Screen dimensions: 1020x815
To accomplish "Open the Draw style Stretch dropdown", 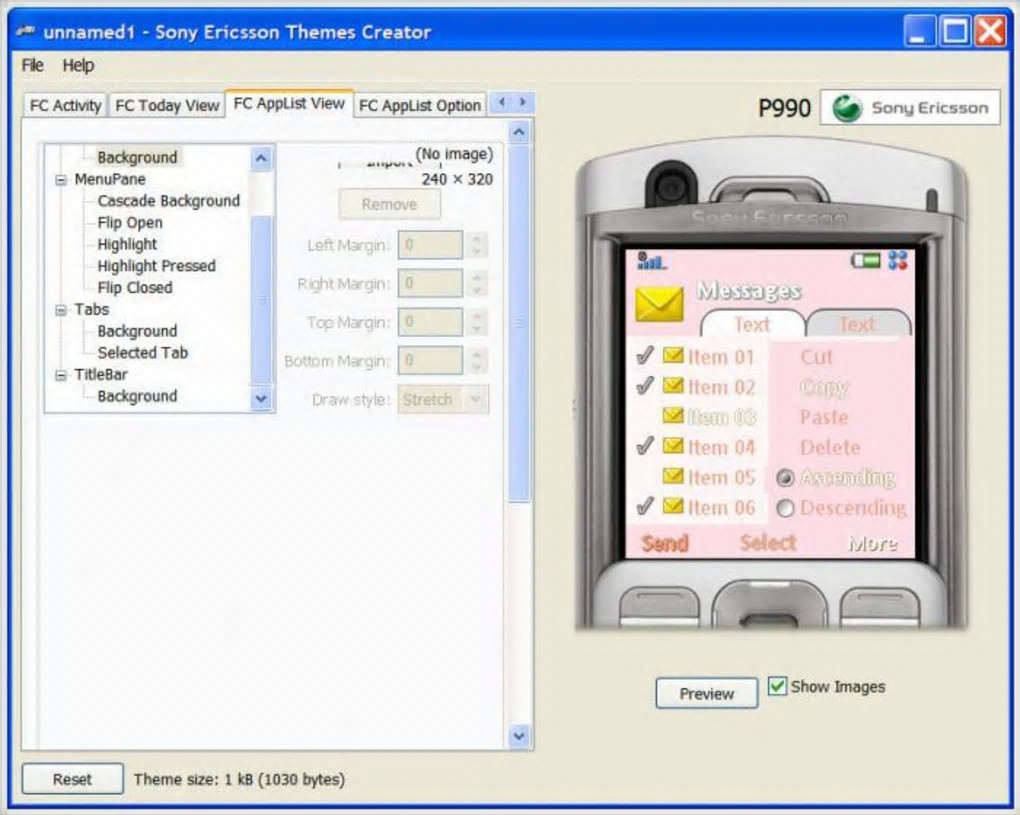I will point(443,399).
